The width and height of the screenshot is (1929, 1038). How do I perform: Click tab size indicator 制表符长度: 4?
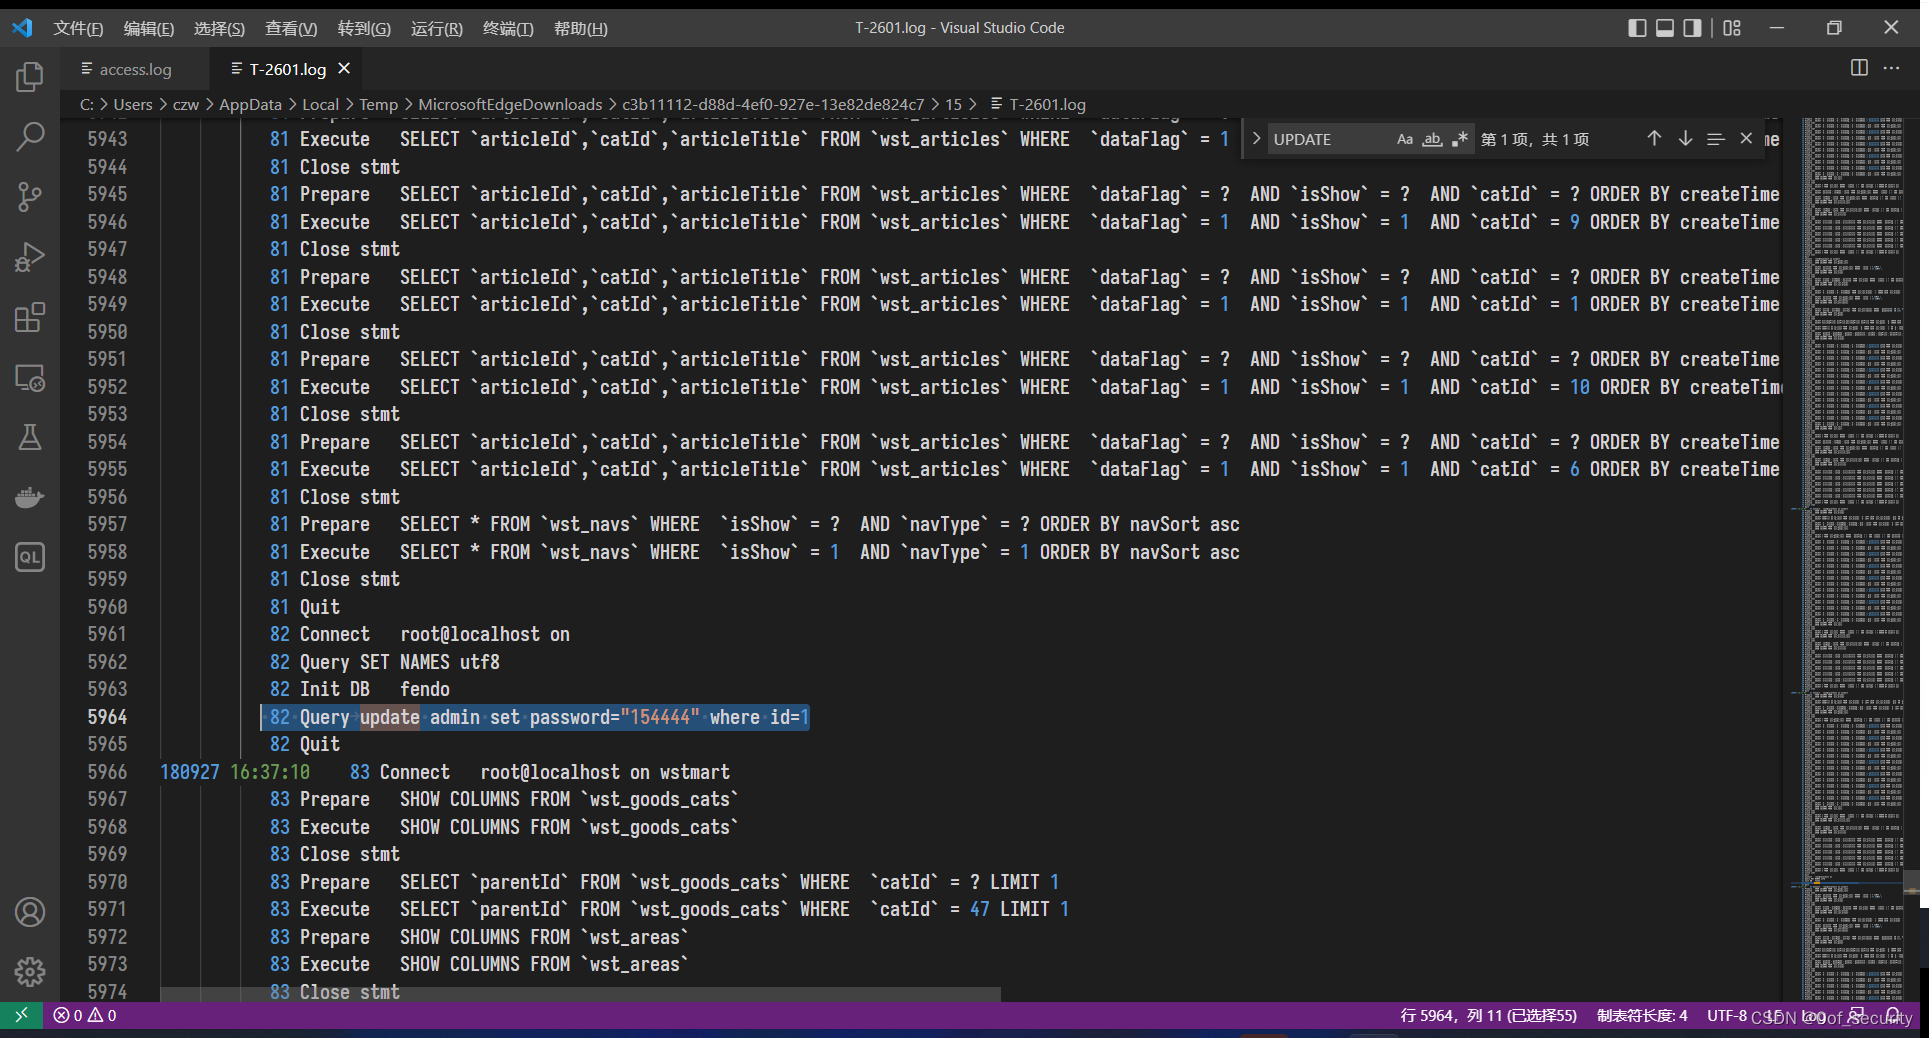click(x=1642, y=1015)
